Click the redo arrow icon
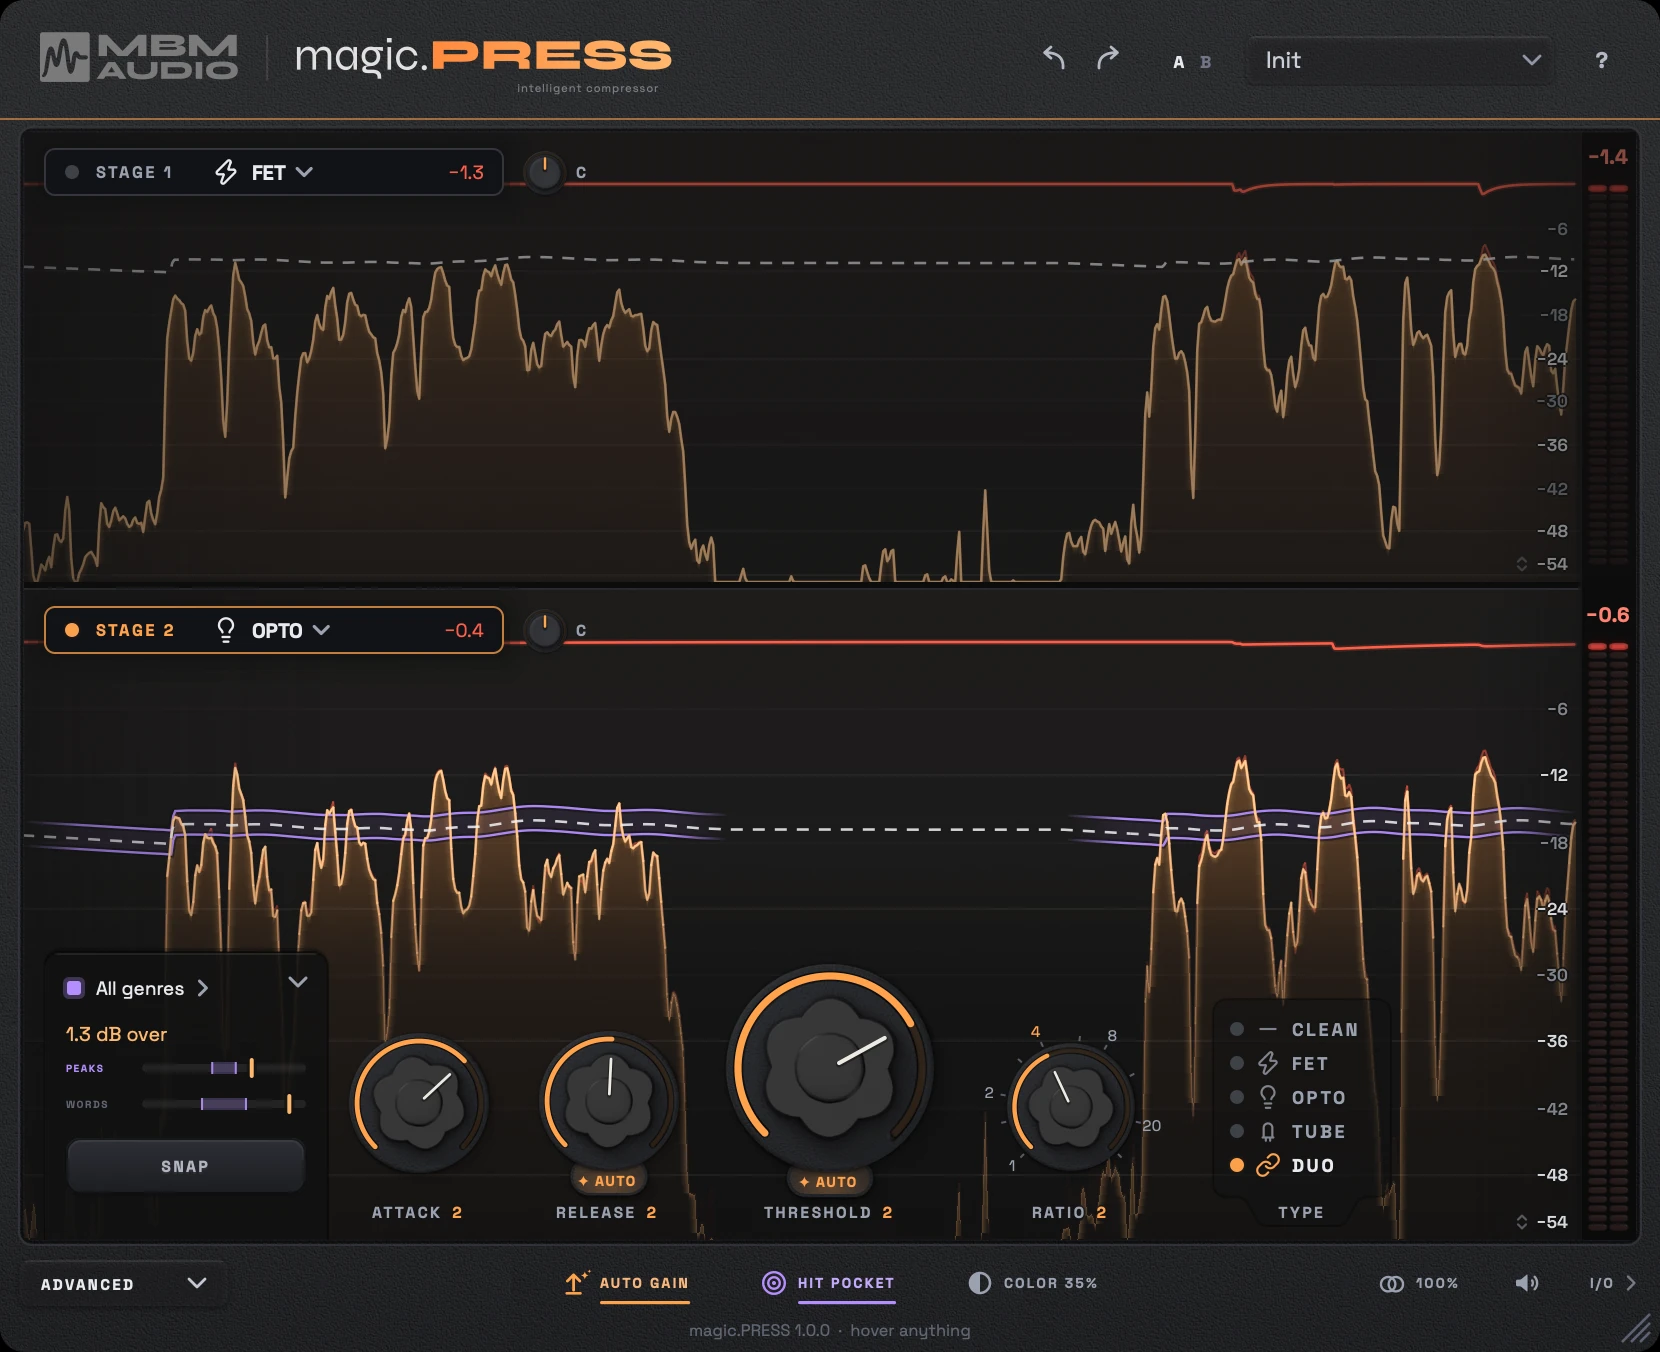1660x1352 pixels. pyautogui.click(x=1107, y=58)
